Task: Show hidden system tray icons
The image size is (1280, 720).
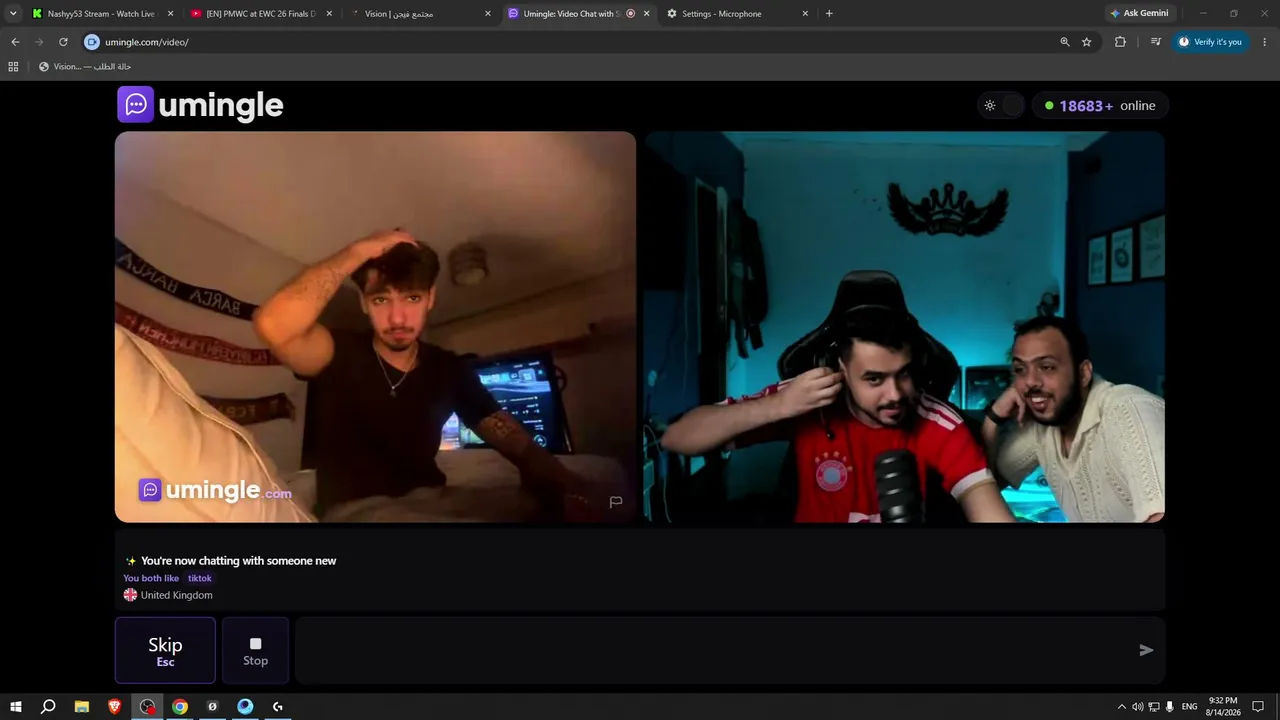Action: tap(1121, 707)
